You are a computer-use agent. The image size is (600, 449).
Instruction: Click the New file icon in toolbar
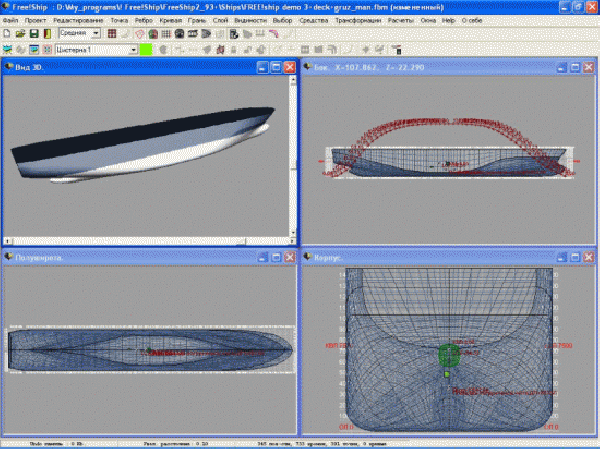pos(7,34)
